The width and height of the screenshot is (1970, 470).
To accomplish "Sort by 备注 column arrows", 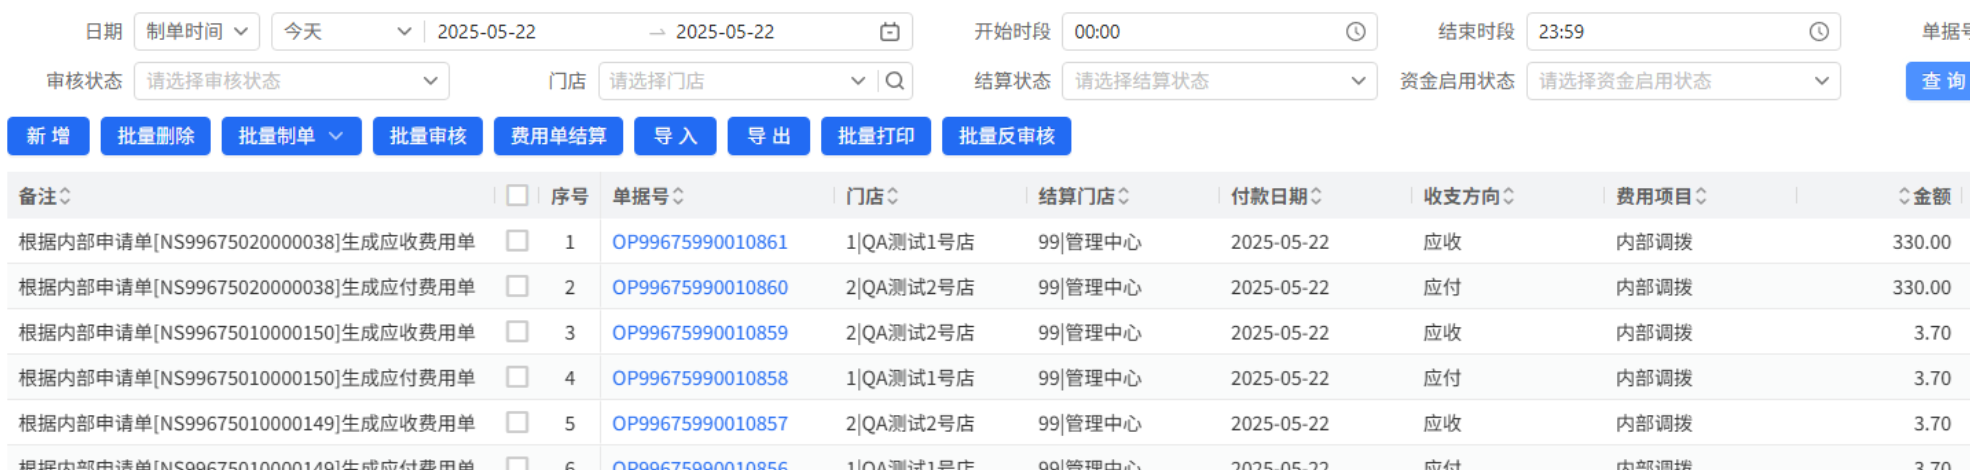I will [x=65, y=196].
